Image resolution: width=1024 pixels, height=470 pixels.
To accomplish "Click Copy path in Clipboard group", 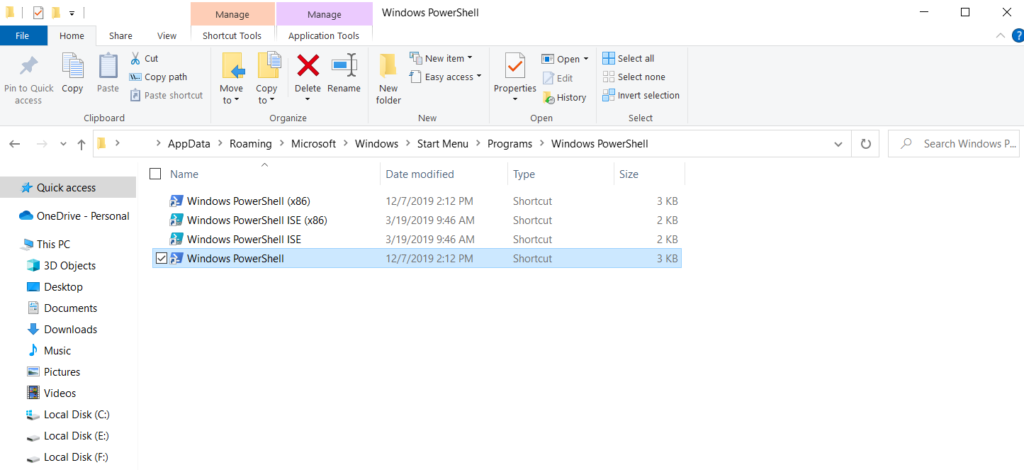I will coord(158,77).
